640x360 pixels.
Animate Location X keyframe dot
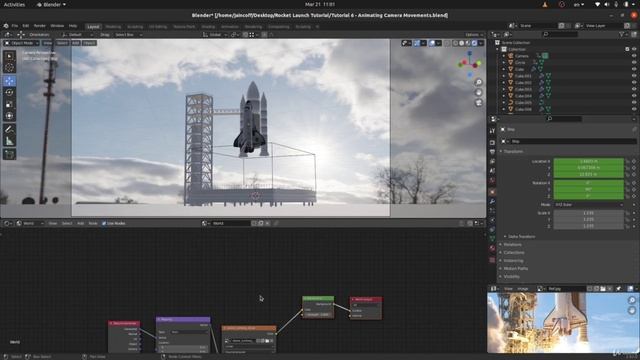634,162
